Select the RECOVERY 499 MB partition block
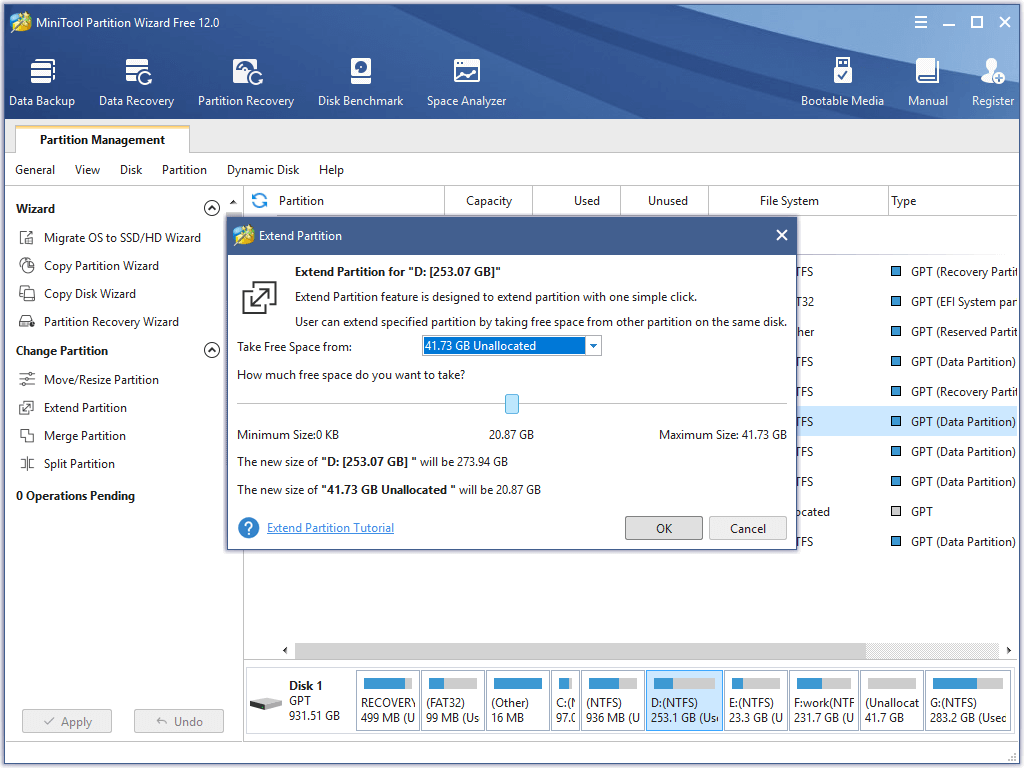Viewport: 1024px width, 768px height. [x=388, y=700]
